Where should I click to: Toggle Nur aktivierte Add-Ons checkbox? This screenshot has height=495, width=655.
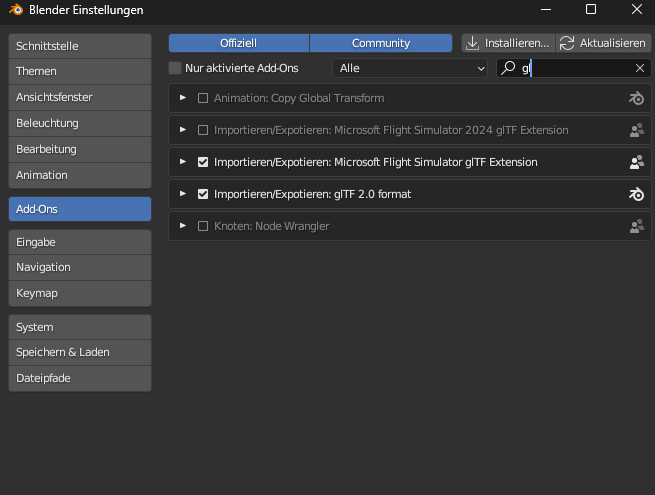coord(175,68)
